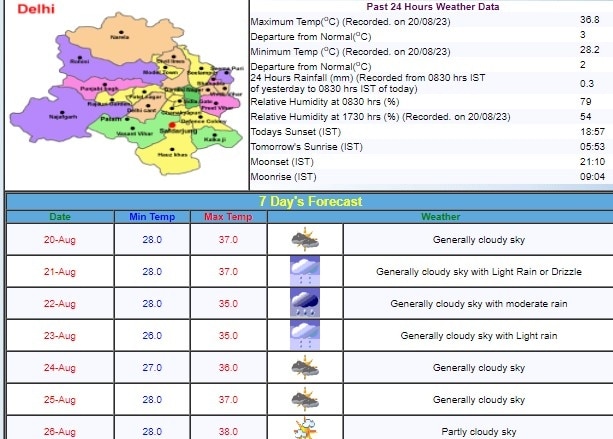Click the Date column header
Viewport: 613px width, 439px height.
coord(60,216)
